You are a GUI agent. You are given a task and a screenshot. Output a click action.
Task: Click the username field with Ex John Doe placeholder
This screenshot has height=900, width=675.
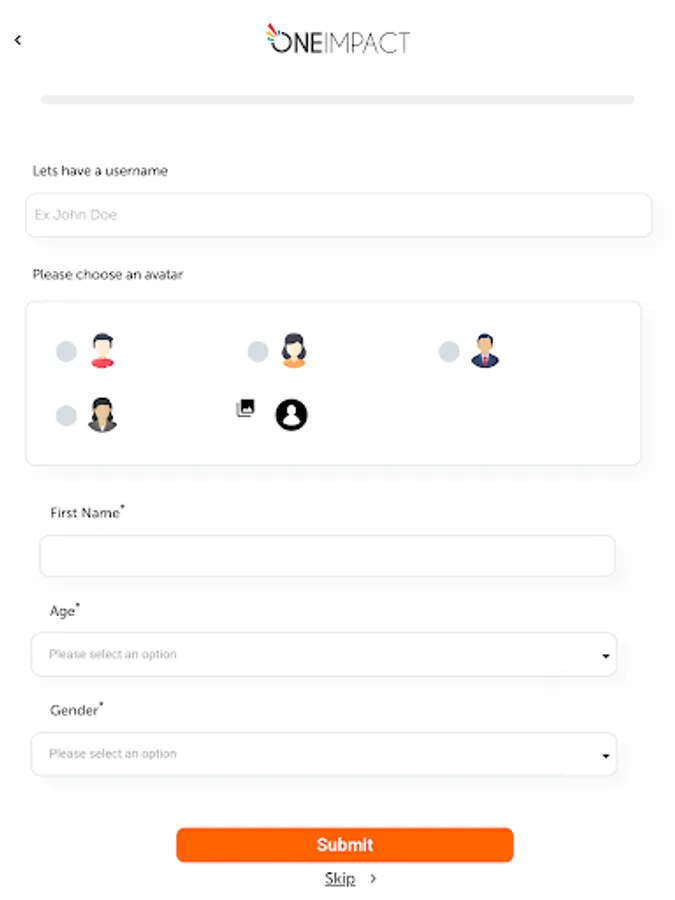coord(338,214)
